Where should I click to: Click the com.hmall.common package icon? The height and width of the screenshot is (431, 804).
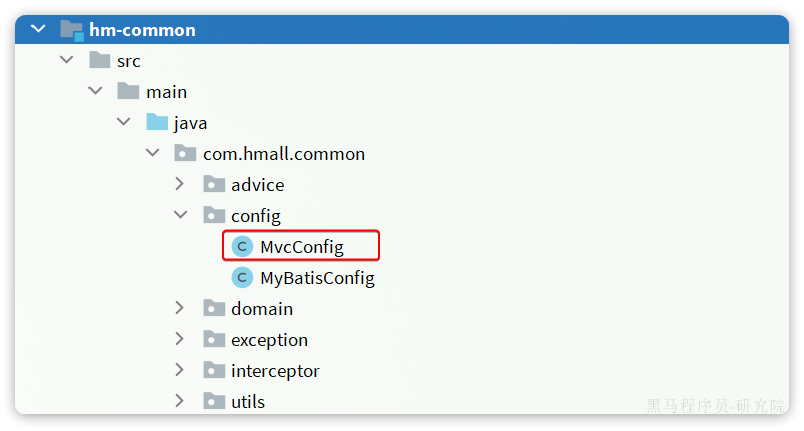coord(186,154)
